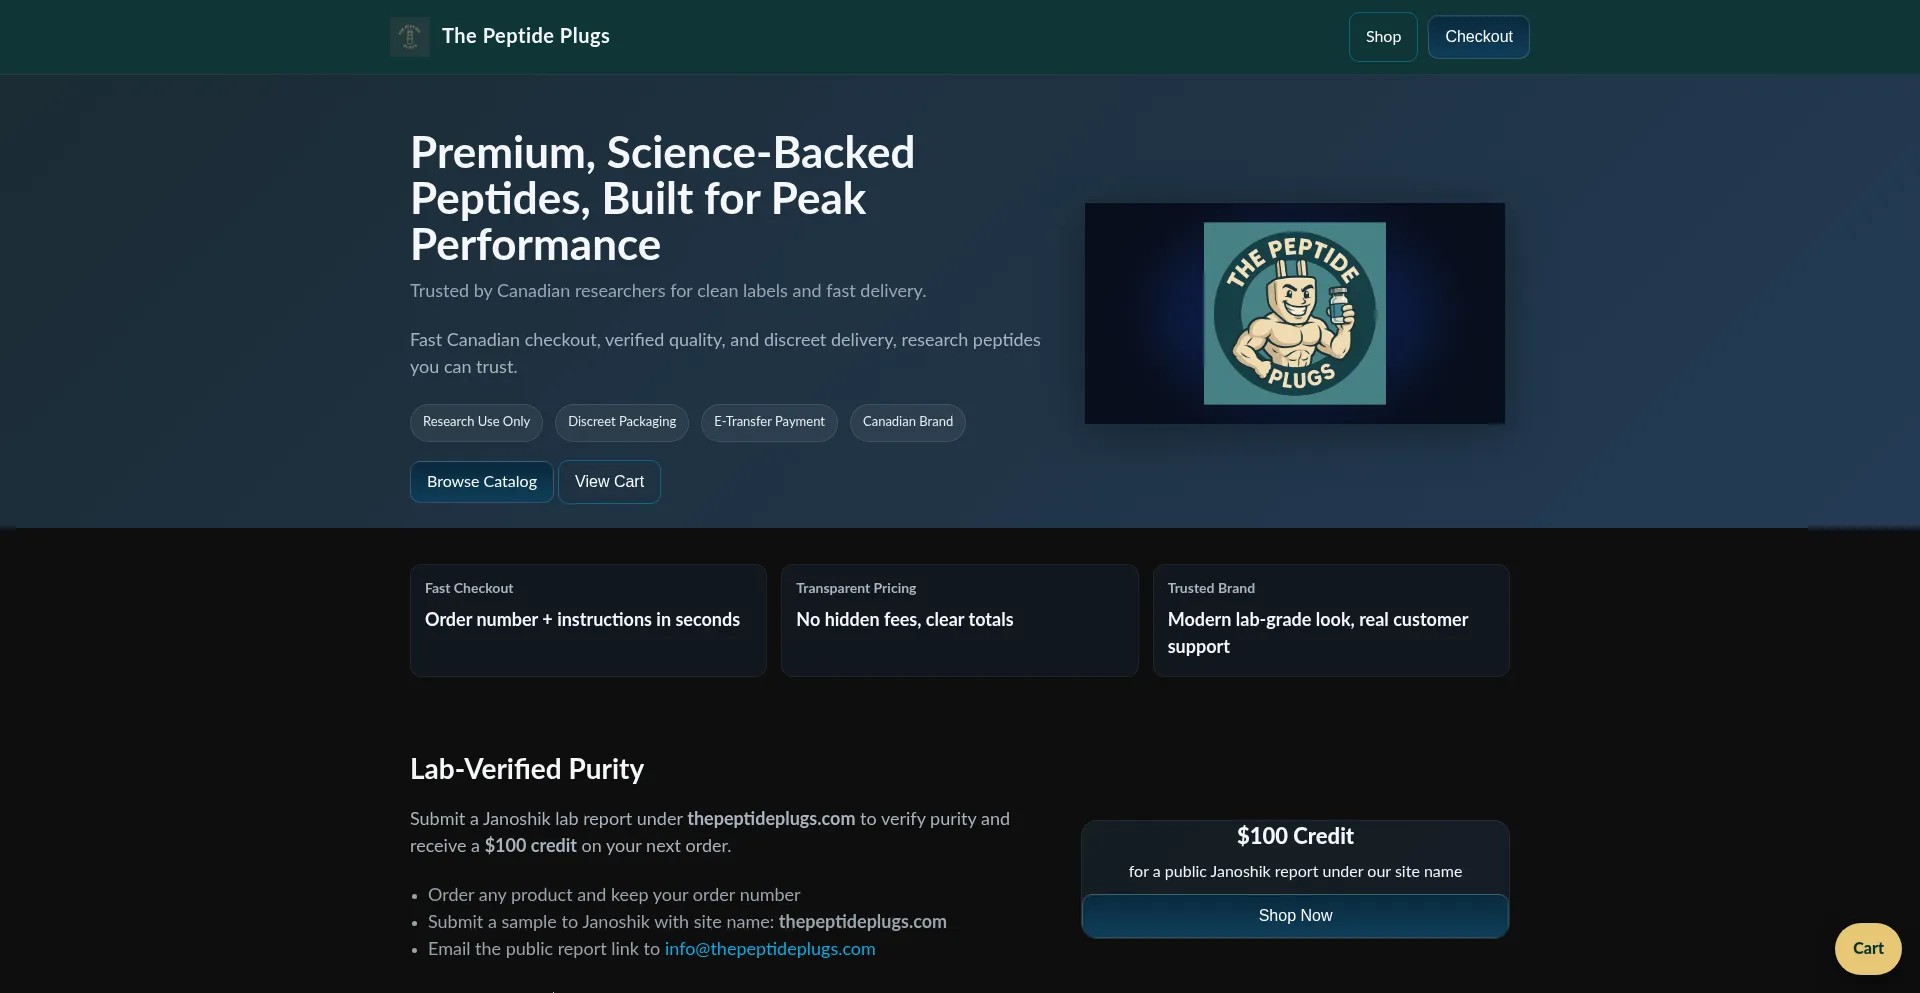Select the Fast Checkout card
Viewport: 1920px width, 993px height.
[x=588, y=620]
